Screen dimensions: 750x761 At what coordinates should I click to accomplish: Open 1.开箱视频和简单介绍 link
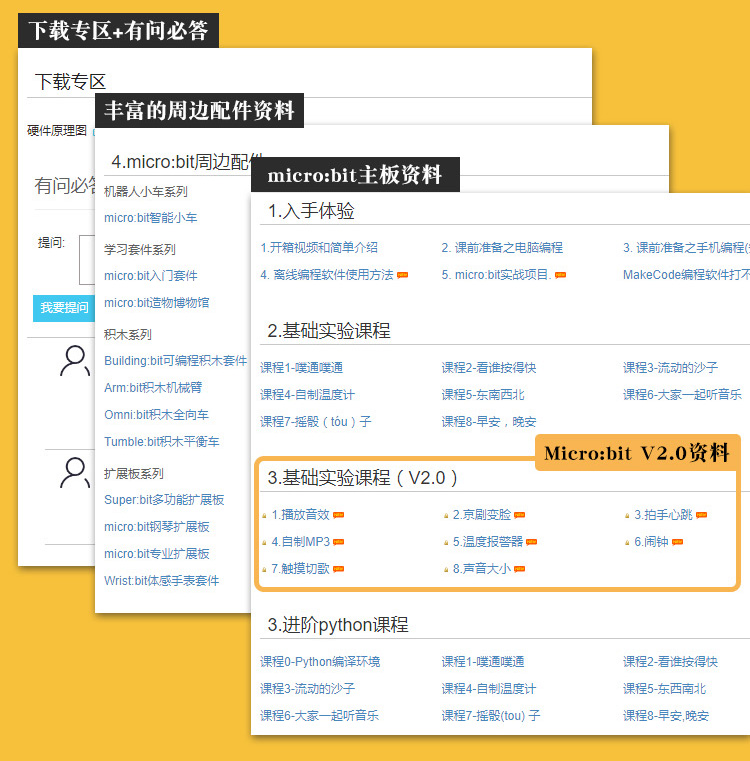(x=319, y=248)
